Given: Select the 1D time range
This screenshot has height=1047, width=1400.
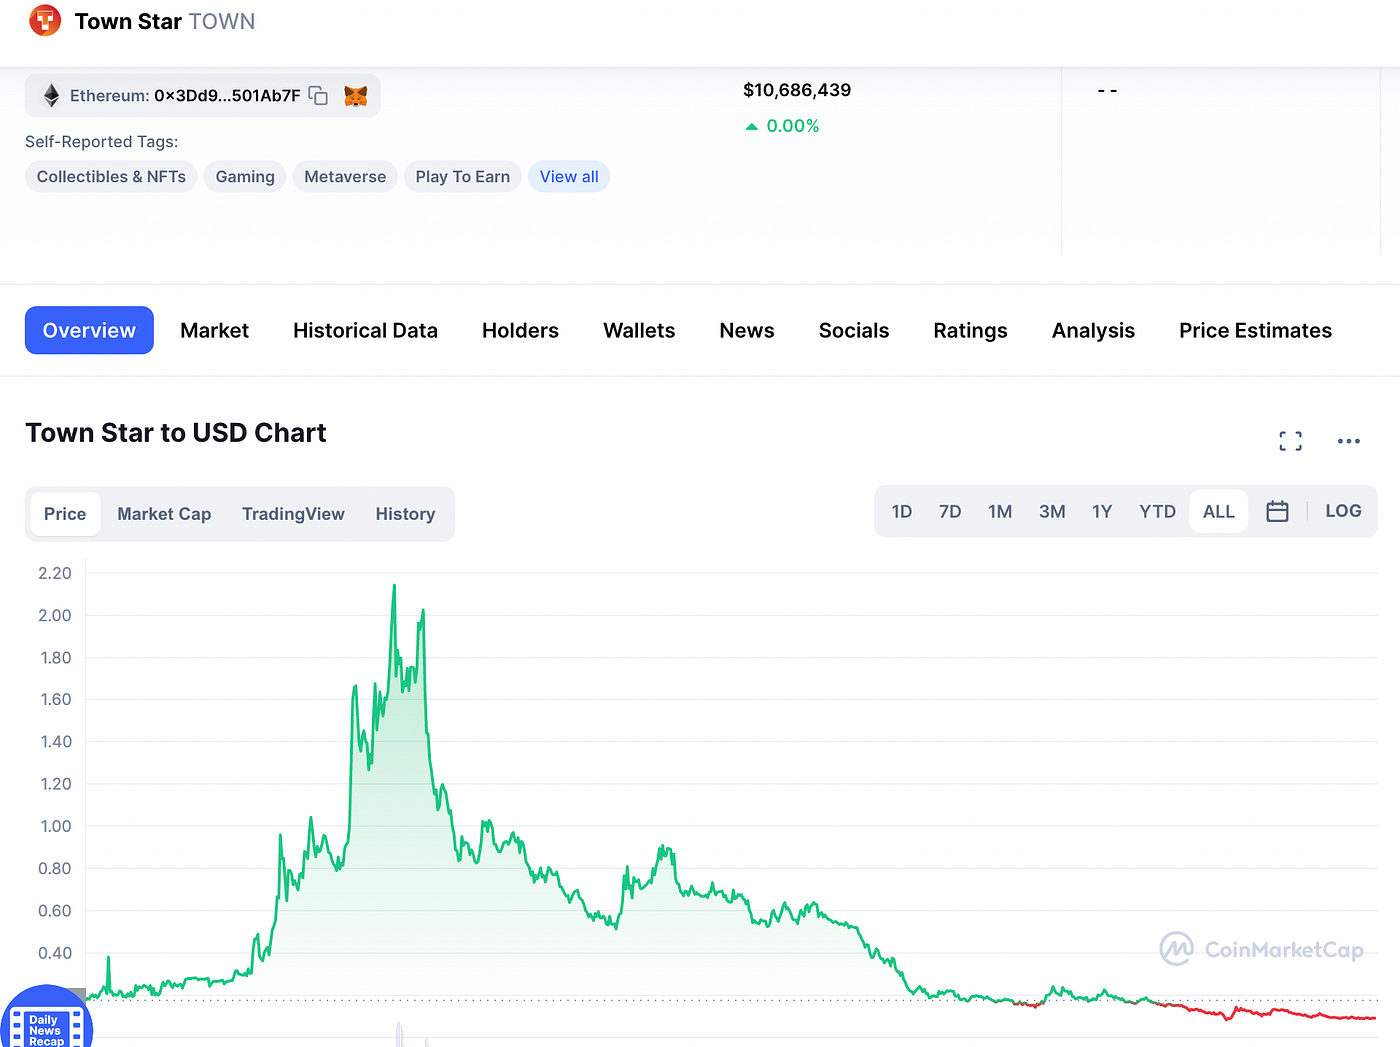Looking at the screenshot, I should click(x=902, y=511).
